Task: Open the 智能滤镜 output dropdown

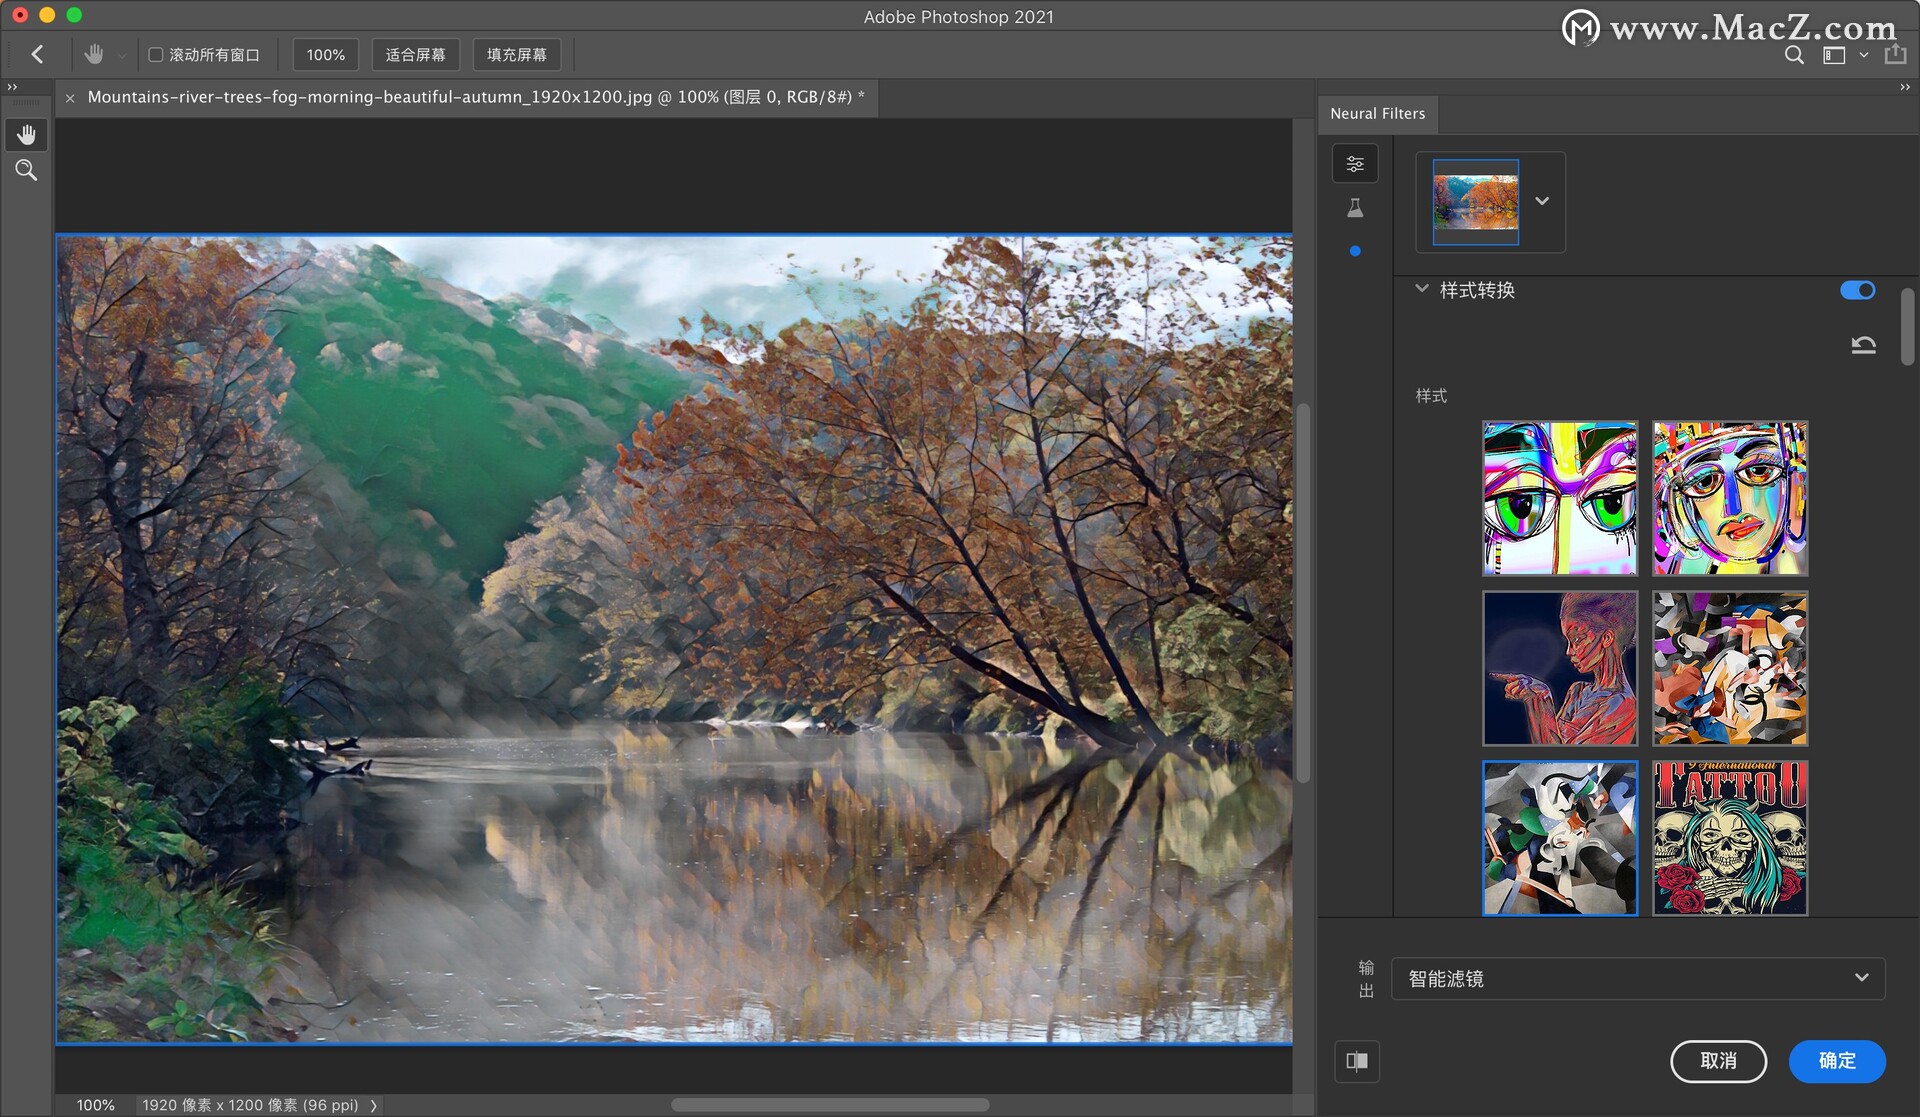Action: tap(1638, 978)
